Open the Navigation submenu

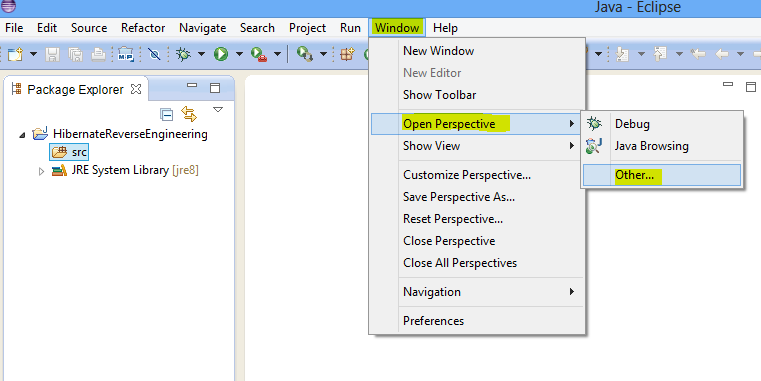click(477, 292)
